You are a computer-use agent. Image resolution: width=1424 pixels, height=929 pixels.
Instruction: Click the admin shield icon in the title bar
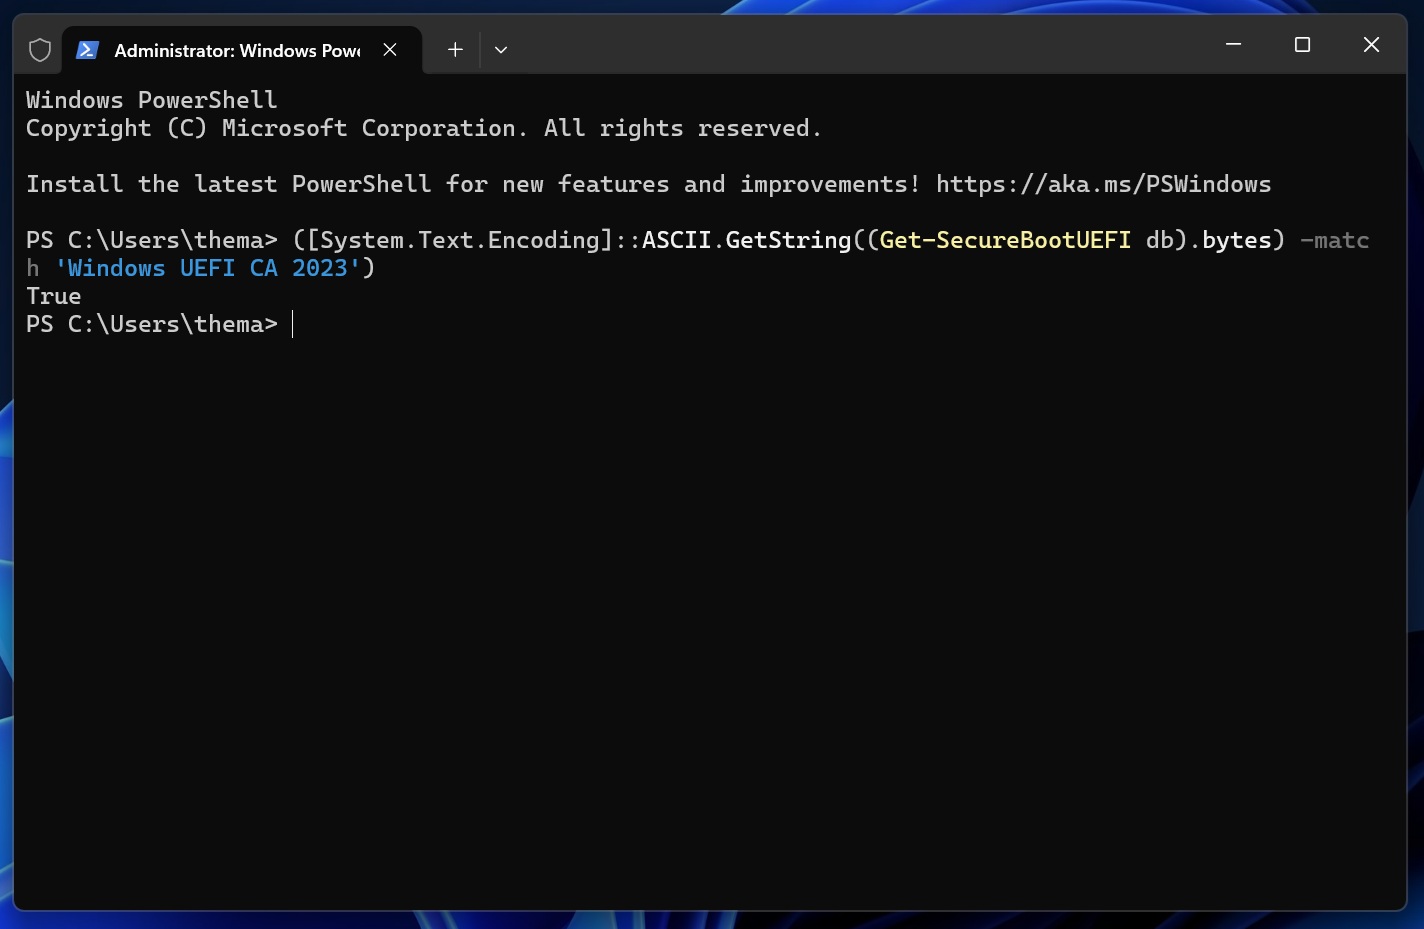40,49
